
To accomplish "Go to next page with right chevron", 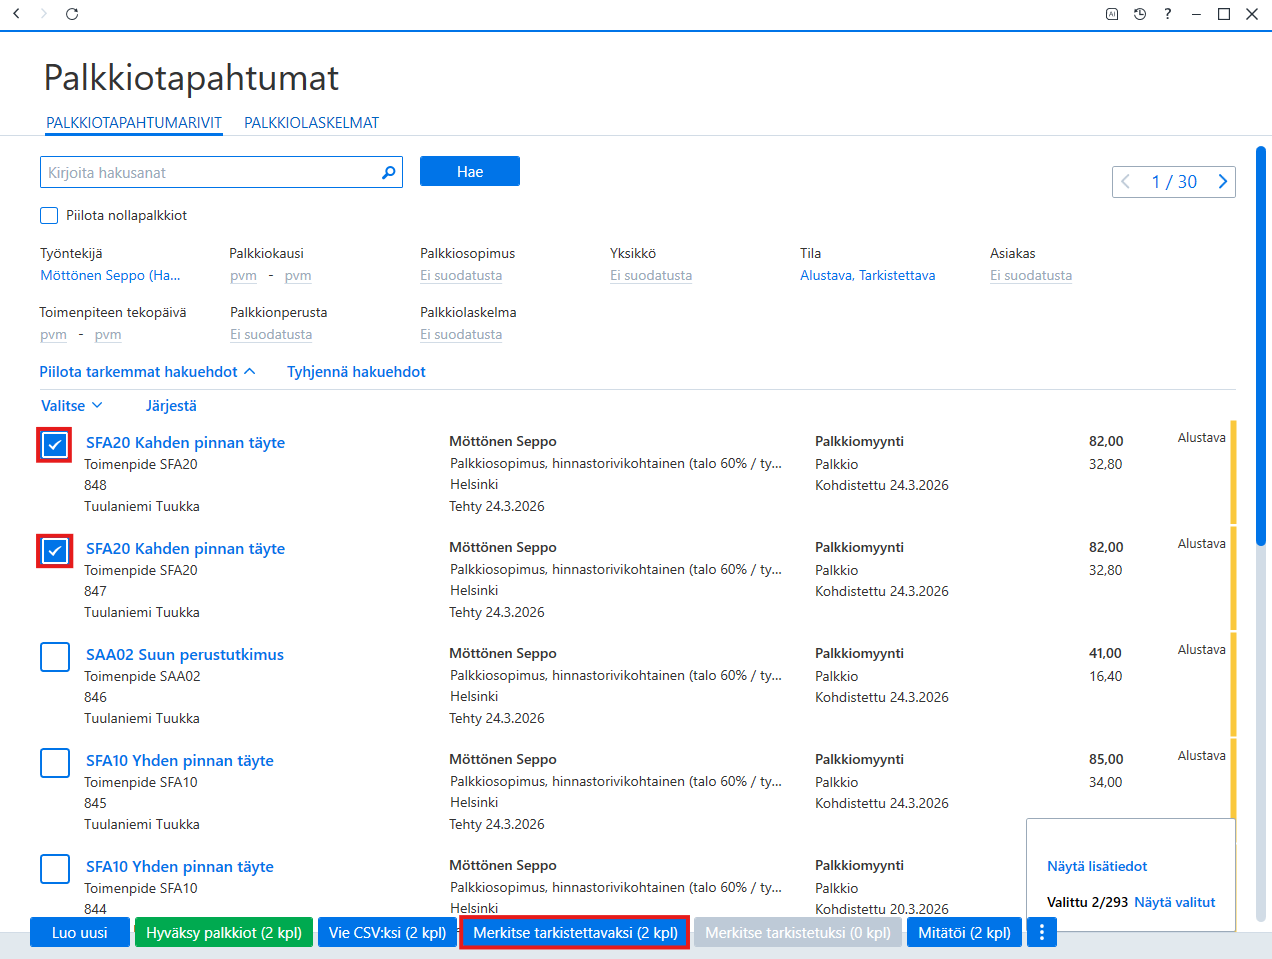I will click(1222, 182).
